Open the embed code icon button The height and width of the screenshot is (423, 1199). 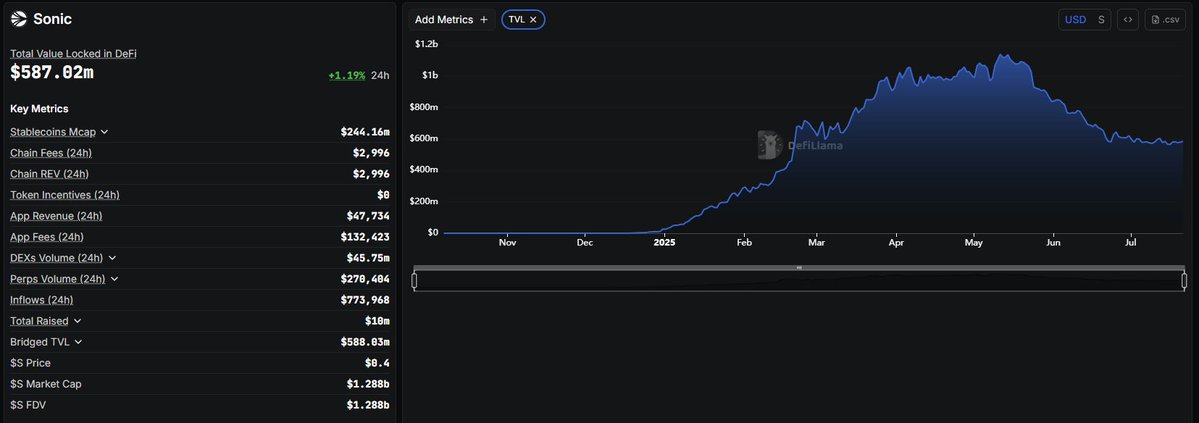[1128, 20]
